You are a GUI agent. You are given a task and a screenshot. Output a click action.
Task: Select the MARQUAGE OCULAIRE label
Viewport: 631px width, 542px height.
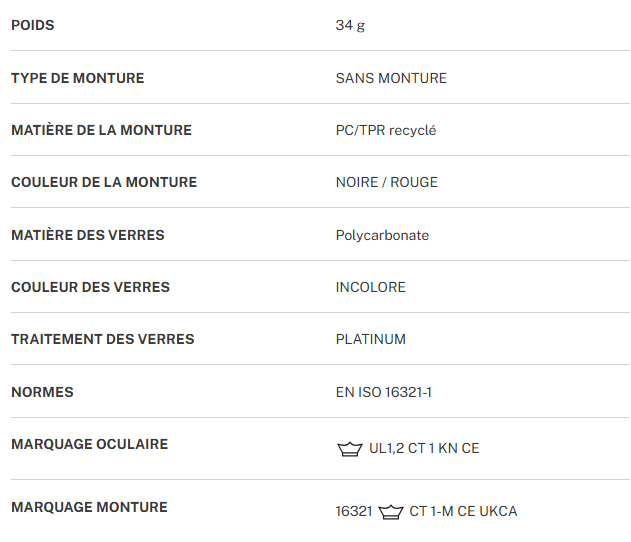tap(89, 444)
